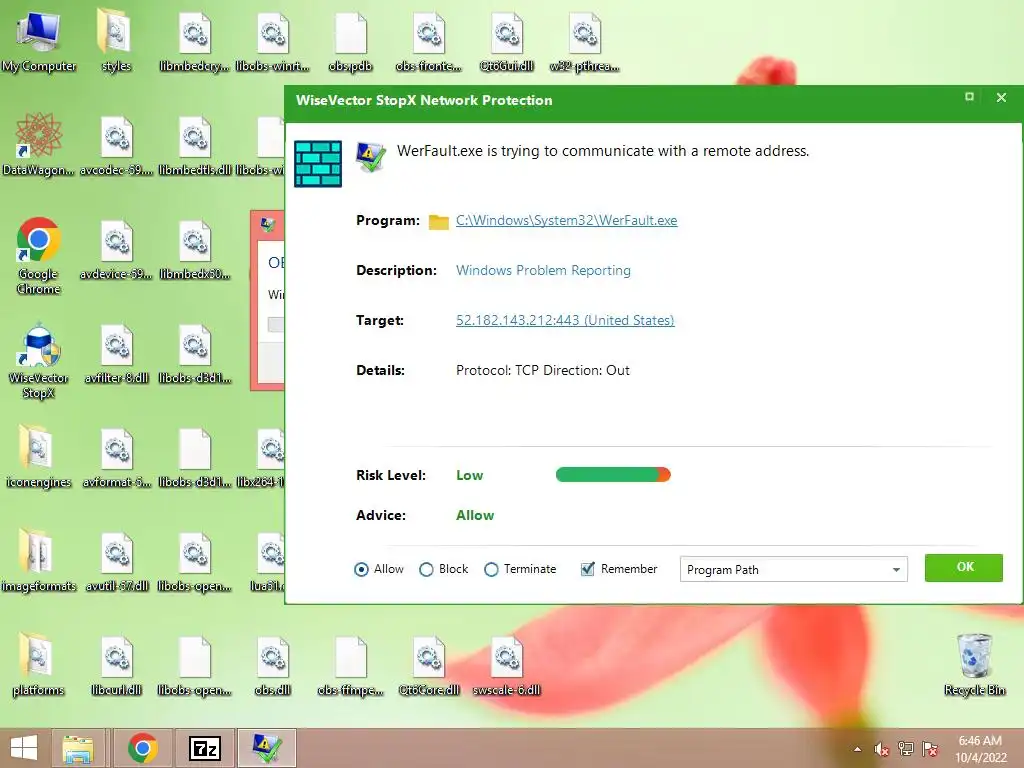Viewport: 1024px width, 768px height.
Task: Select the My Computer desktop icon
Action: pos(39,40)
